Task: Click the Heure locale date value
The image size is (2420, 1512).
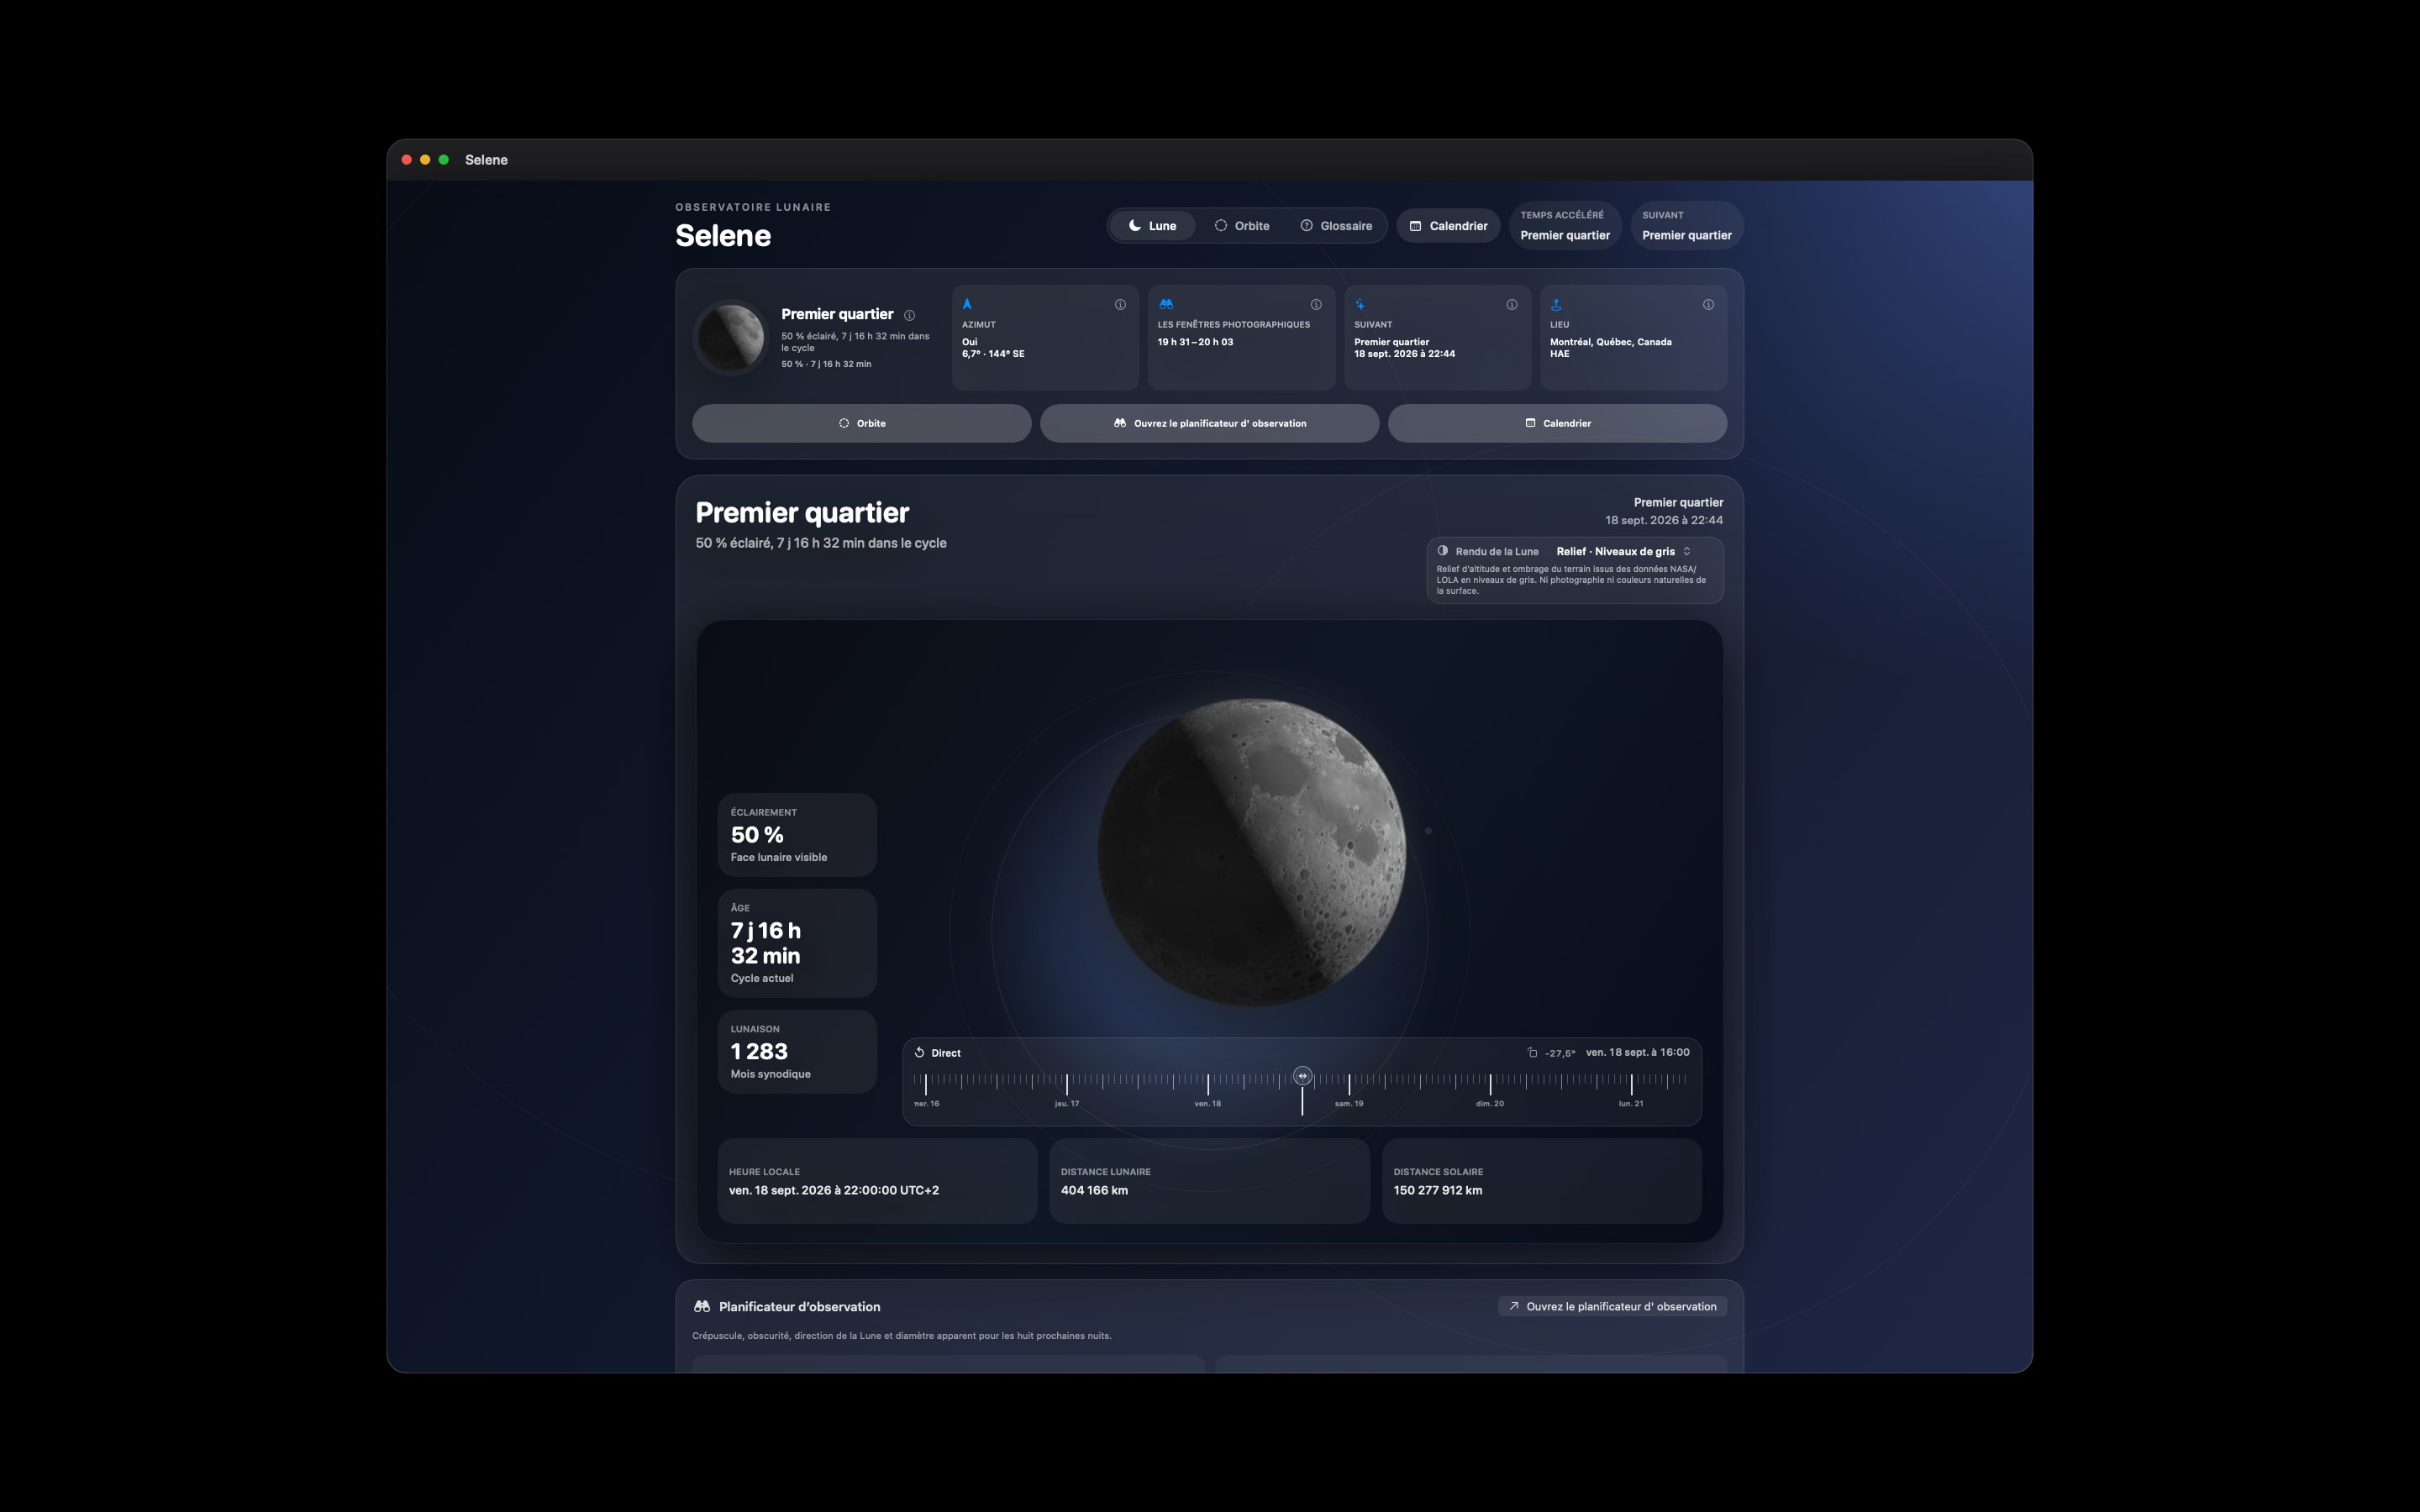Action: click(x=834, y=1190)
